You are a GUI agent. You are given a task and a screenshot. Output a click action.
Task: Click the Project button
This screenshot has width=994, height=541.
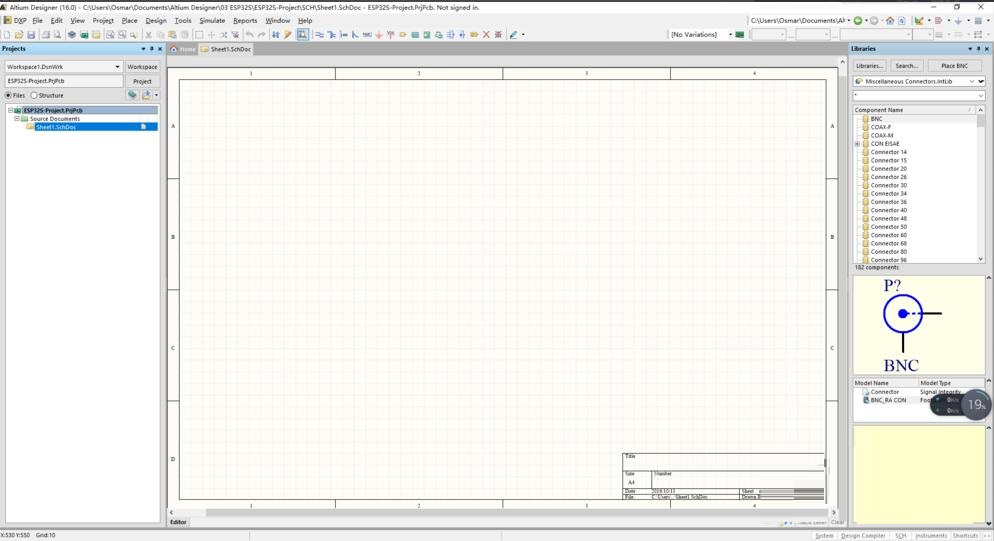142,81
